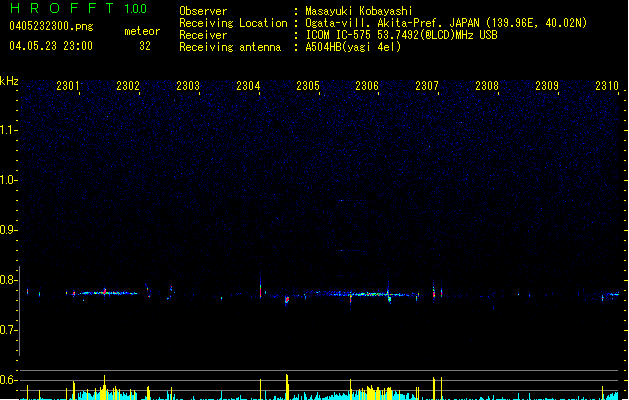Click the meteor label in the header
Screen dimensions: 629x400
tap(142, 31)
